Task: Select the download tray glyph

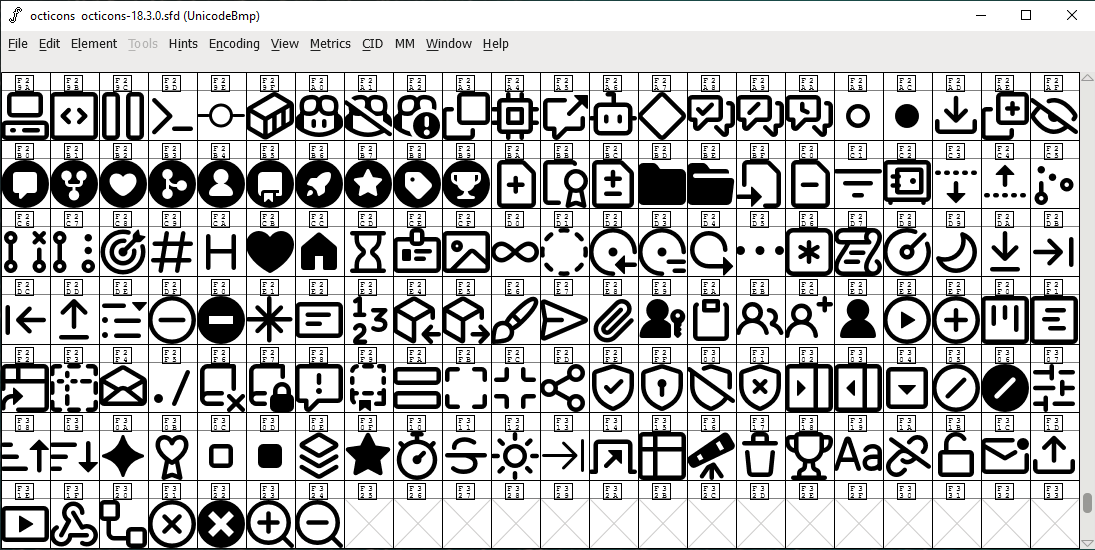Action: (955, 116)
